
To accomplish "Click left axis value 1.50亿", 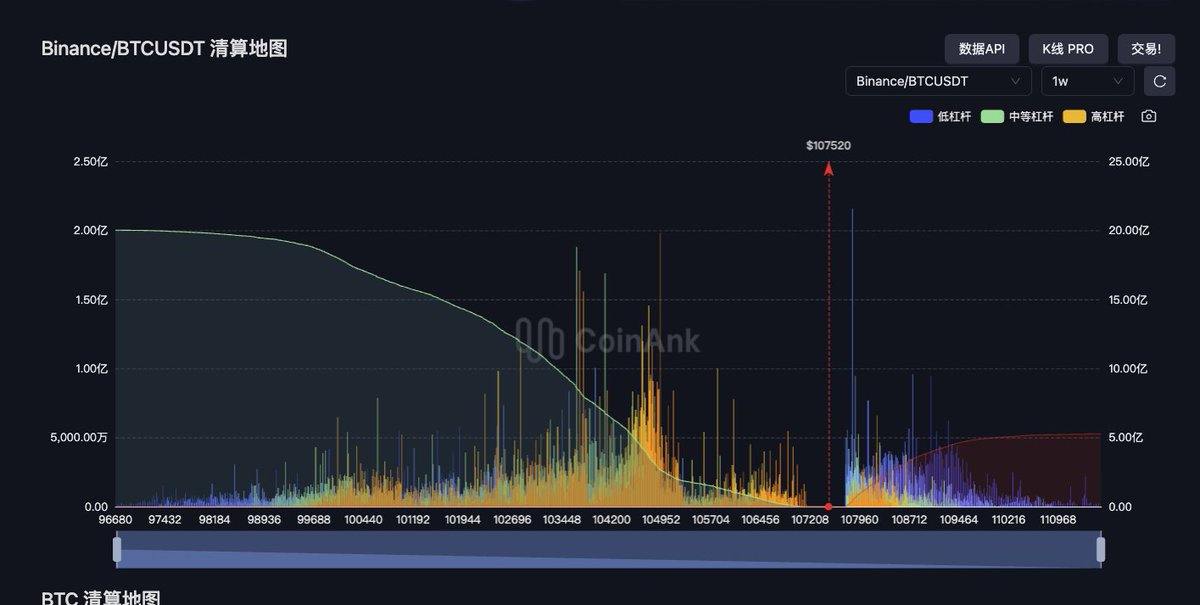I will (90, 300).
